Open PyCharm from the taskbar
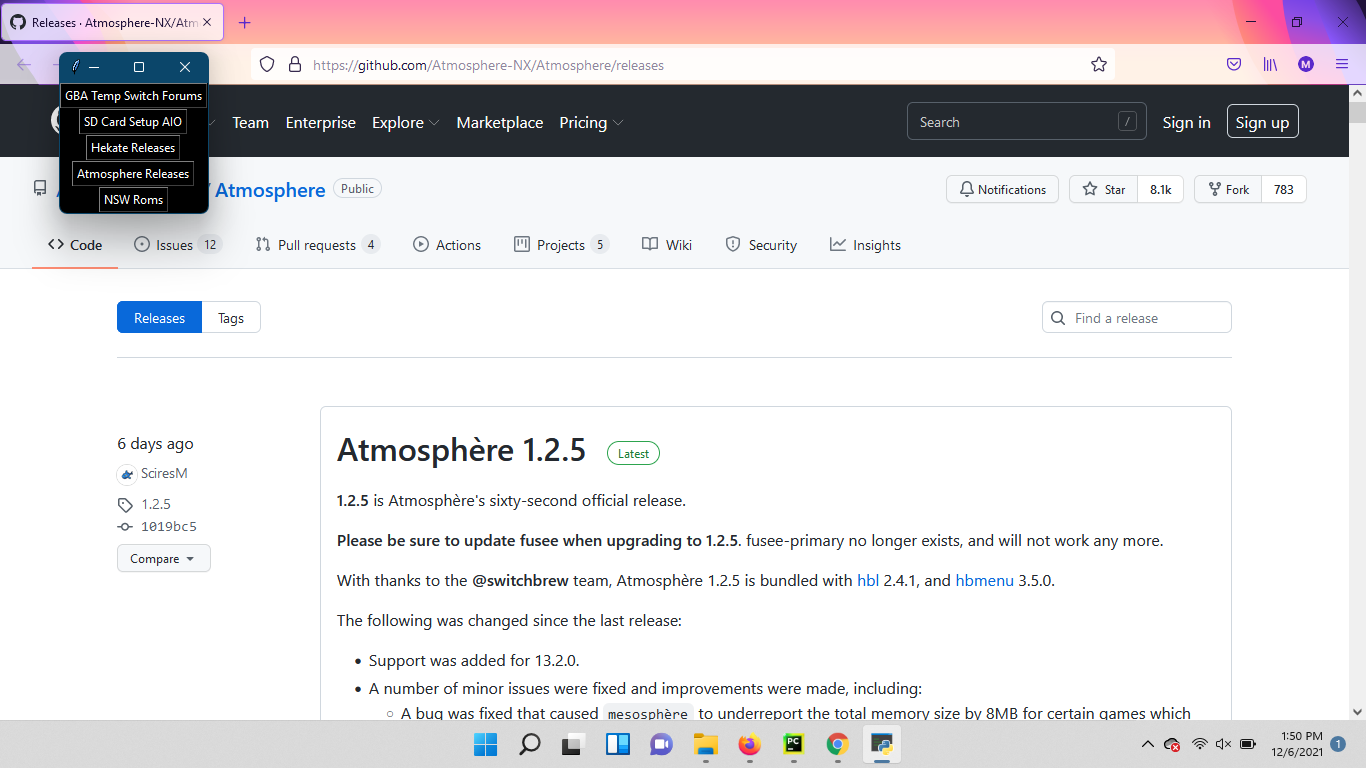 tap(793, 744)
